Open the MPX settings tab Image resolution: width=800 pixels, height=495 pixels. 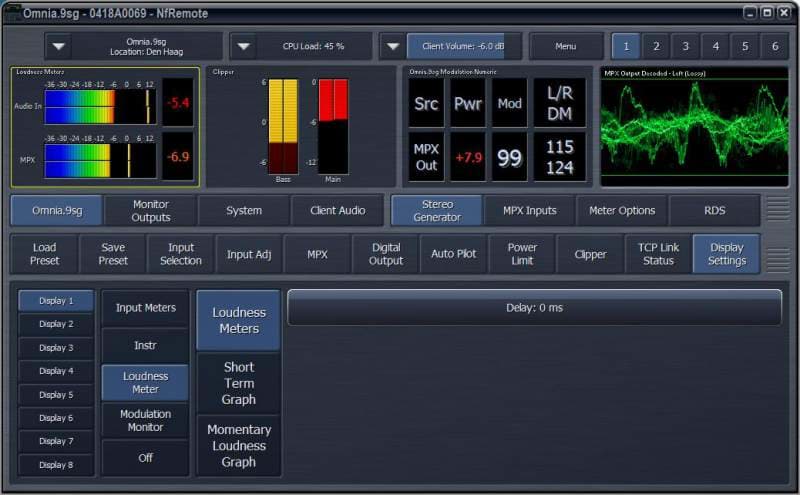(x=317, y=254)
